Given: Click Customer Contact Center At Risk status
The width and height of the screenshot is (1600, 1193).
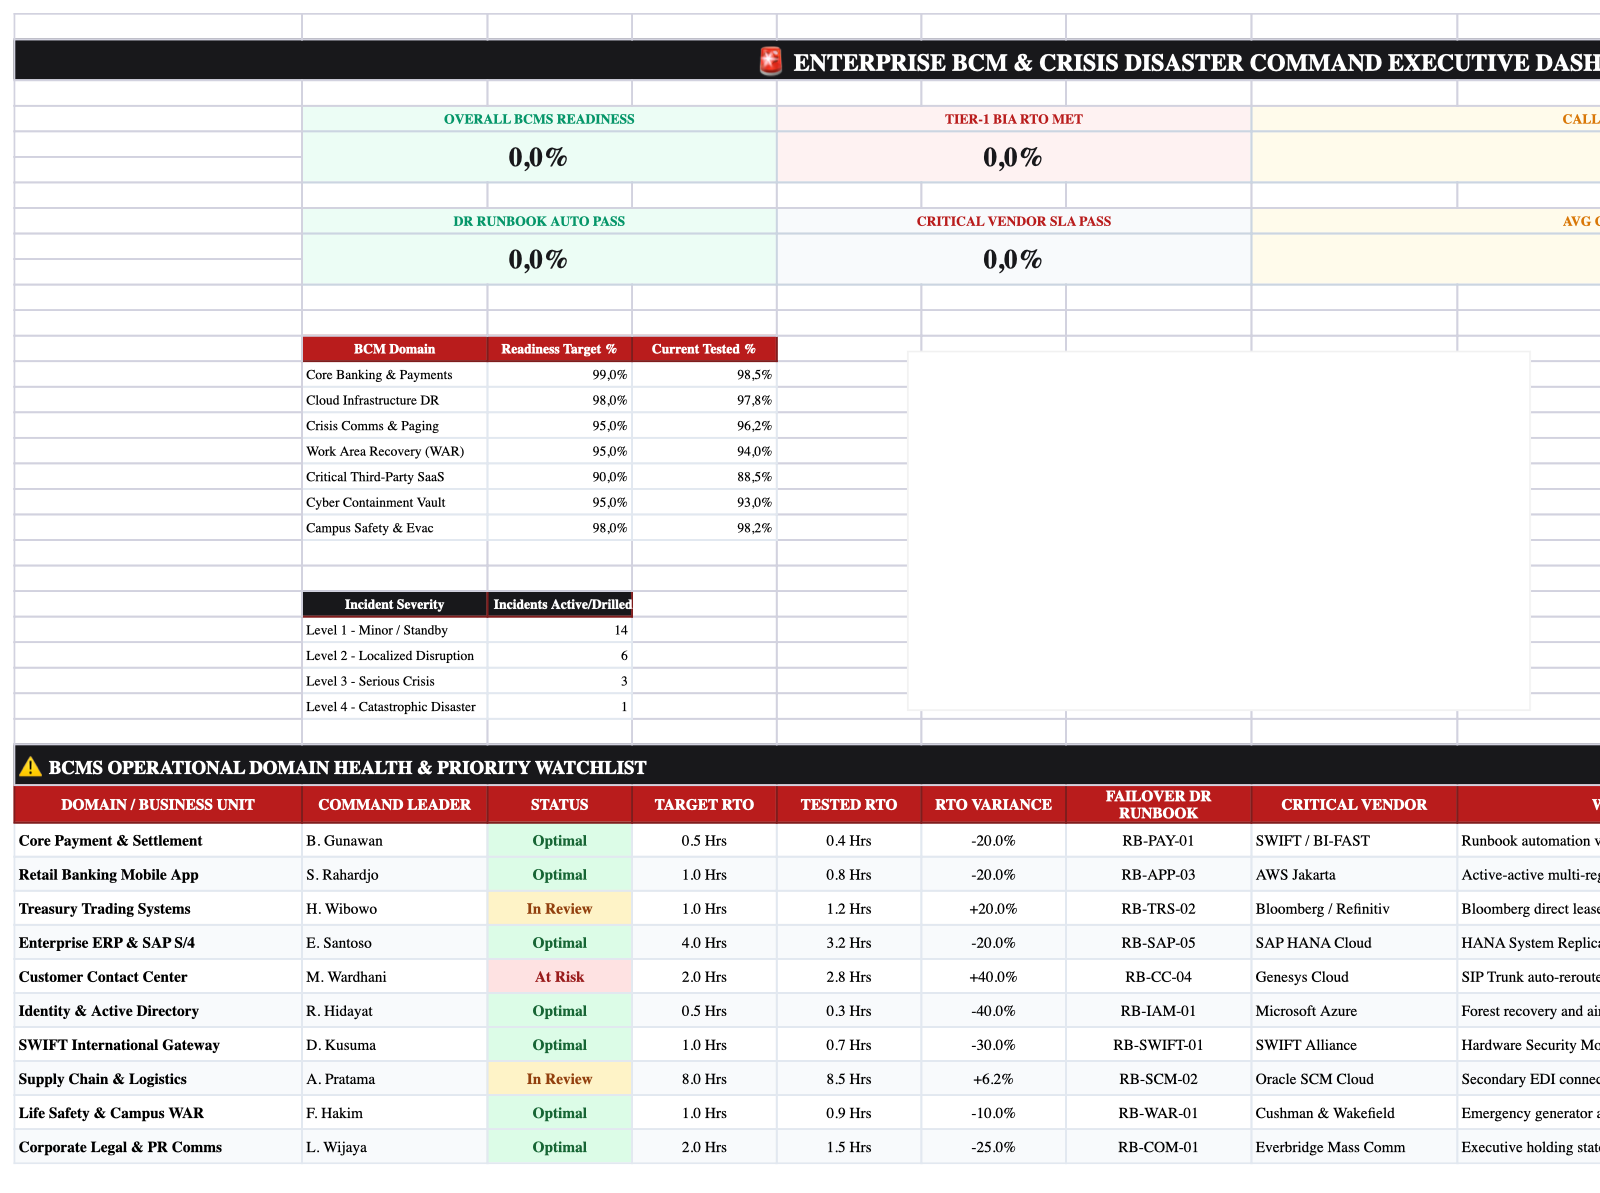Looking at the screenshot, I should pos(559,977).
